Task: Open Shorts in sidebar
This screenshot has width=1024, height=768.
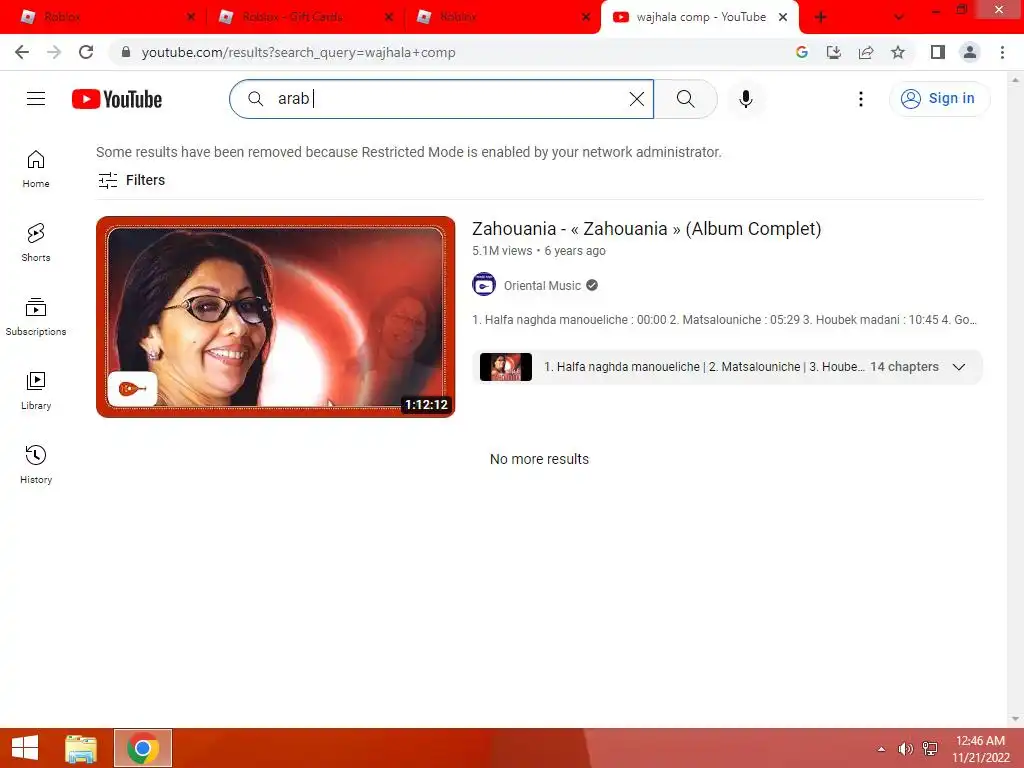Action: [x=36, y=243]
